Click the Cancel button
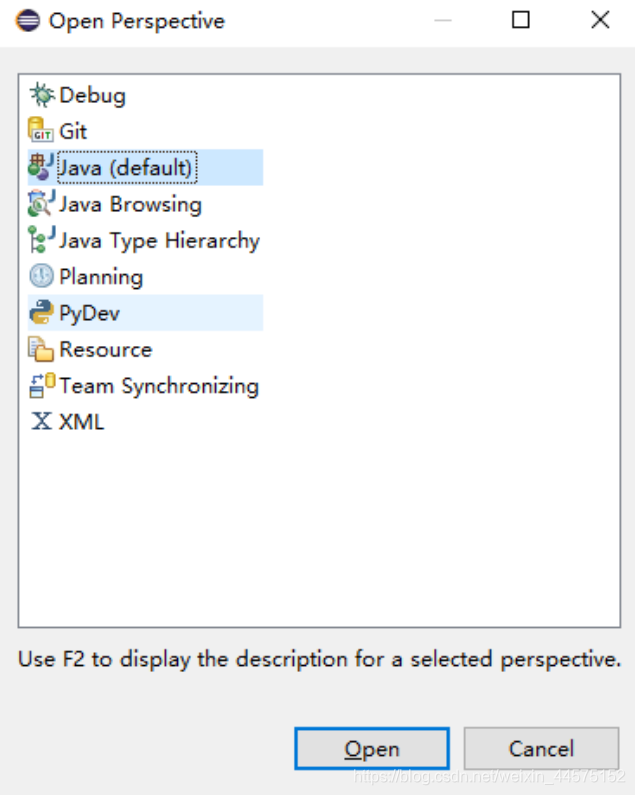 coord(541,748)
